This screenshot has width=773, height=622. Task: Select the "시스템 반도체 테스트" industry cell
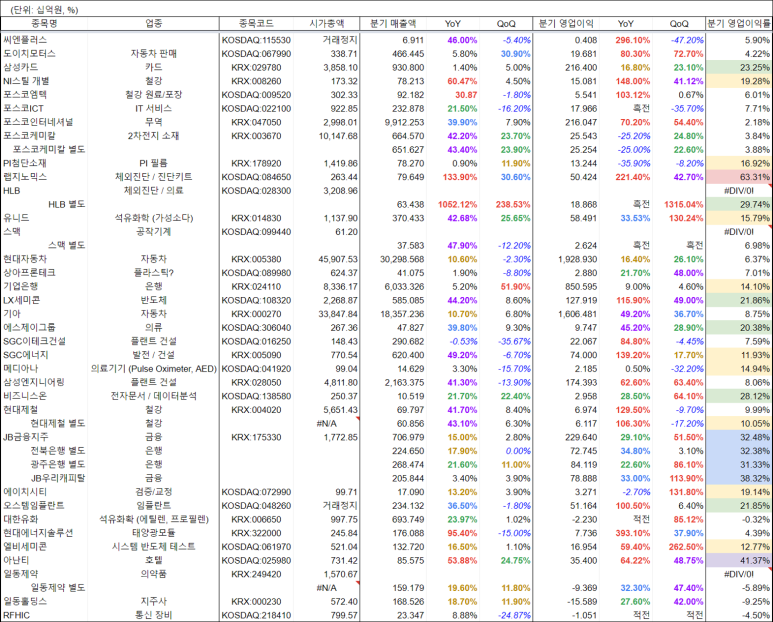[x=153, y=547]
